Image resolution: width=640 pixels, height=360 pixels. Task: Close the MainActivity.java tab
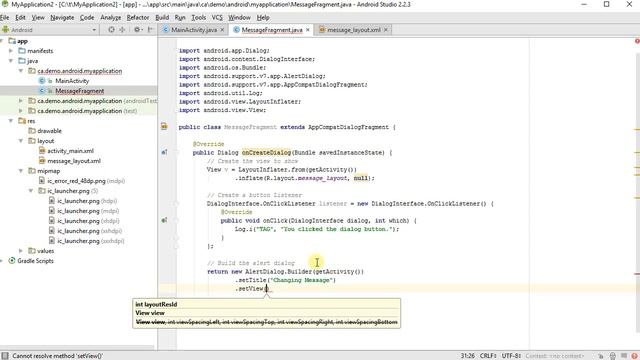point(222,30)
